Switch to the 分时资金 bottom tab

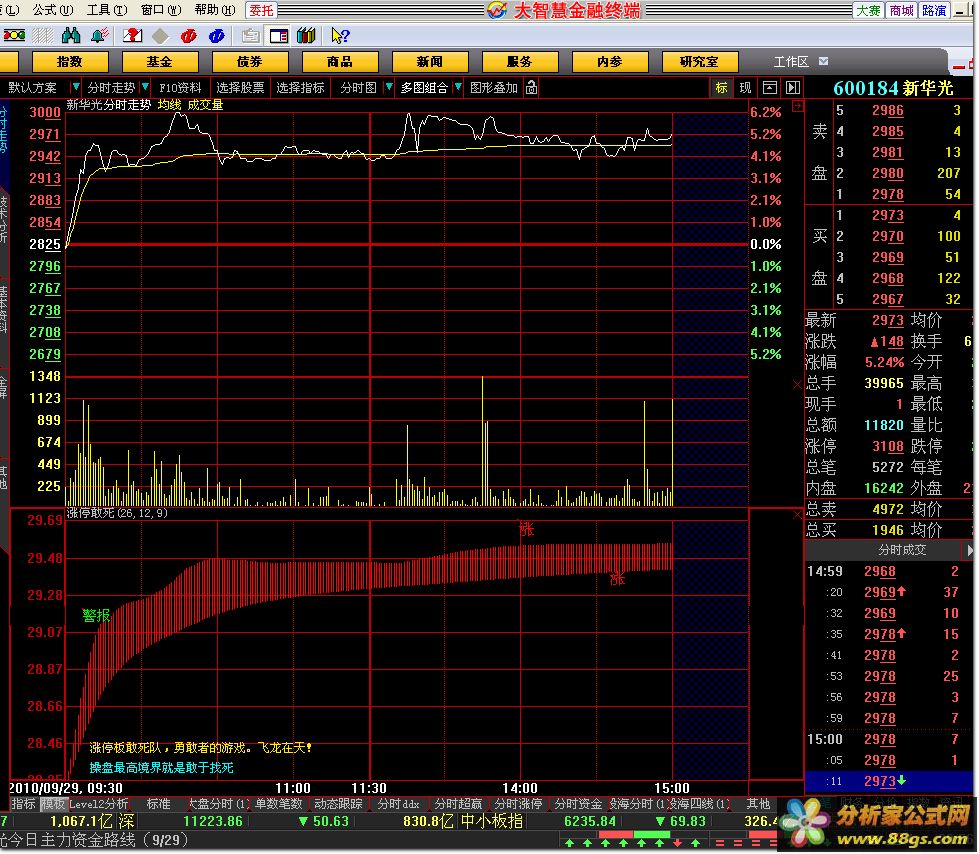(578, 804)
